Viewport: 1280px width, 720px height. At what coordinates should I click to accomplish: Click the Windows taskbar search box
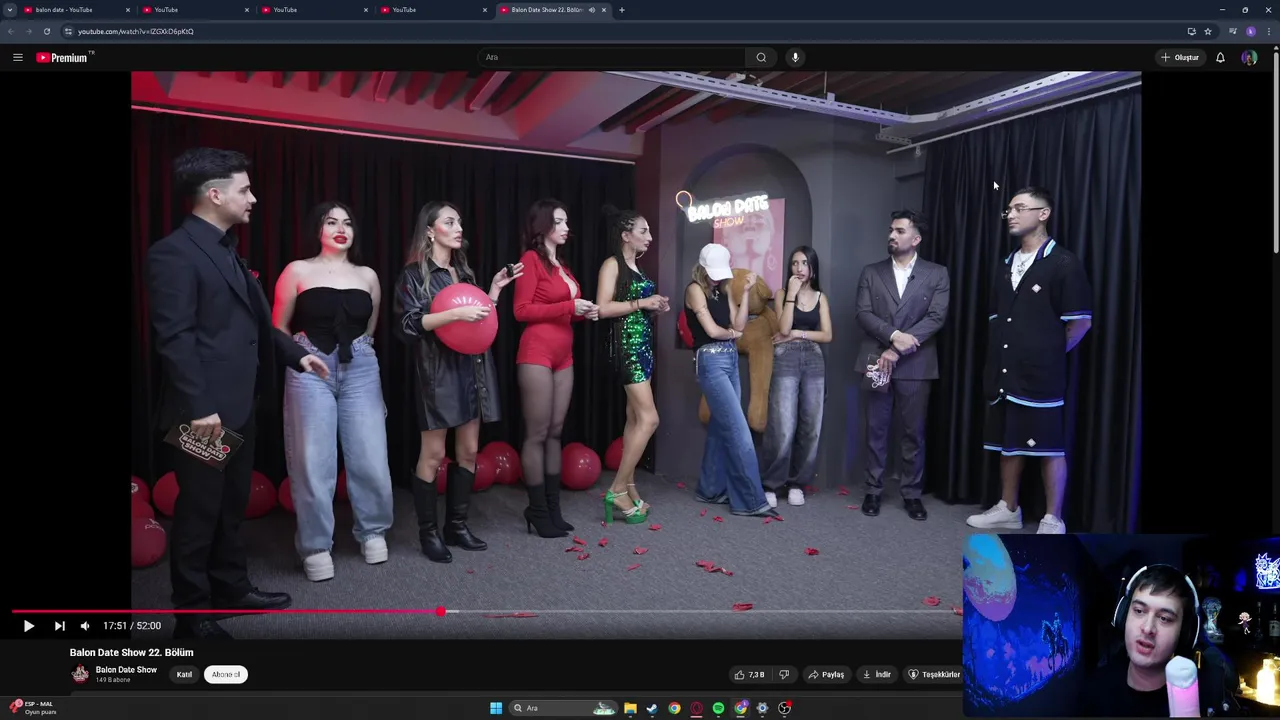point(565,708)
